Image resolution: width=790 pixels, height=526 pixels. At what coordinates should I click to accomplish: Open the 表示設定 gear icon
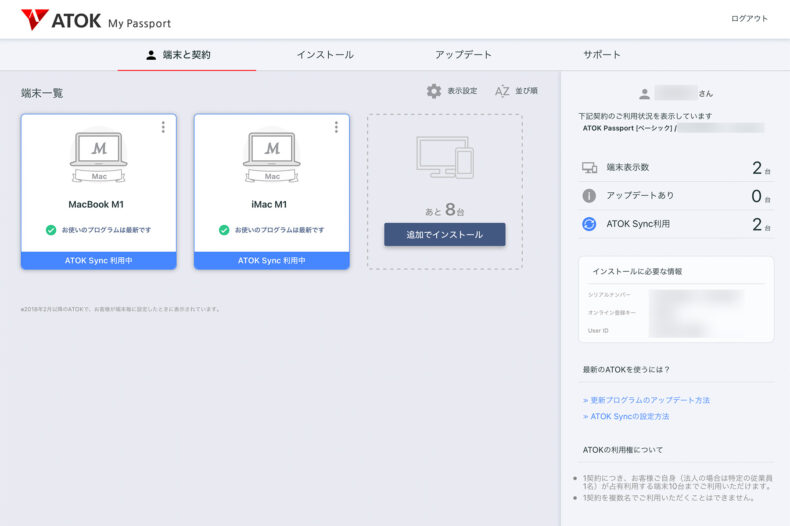[433, 91]
